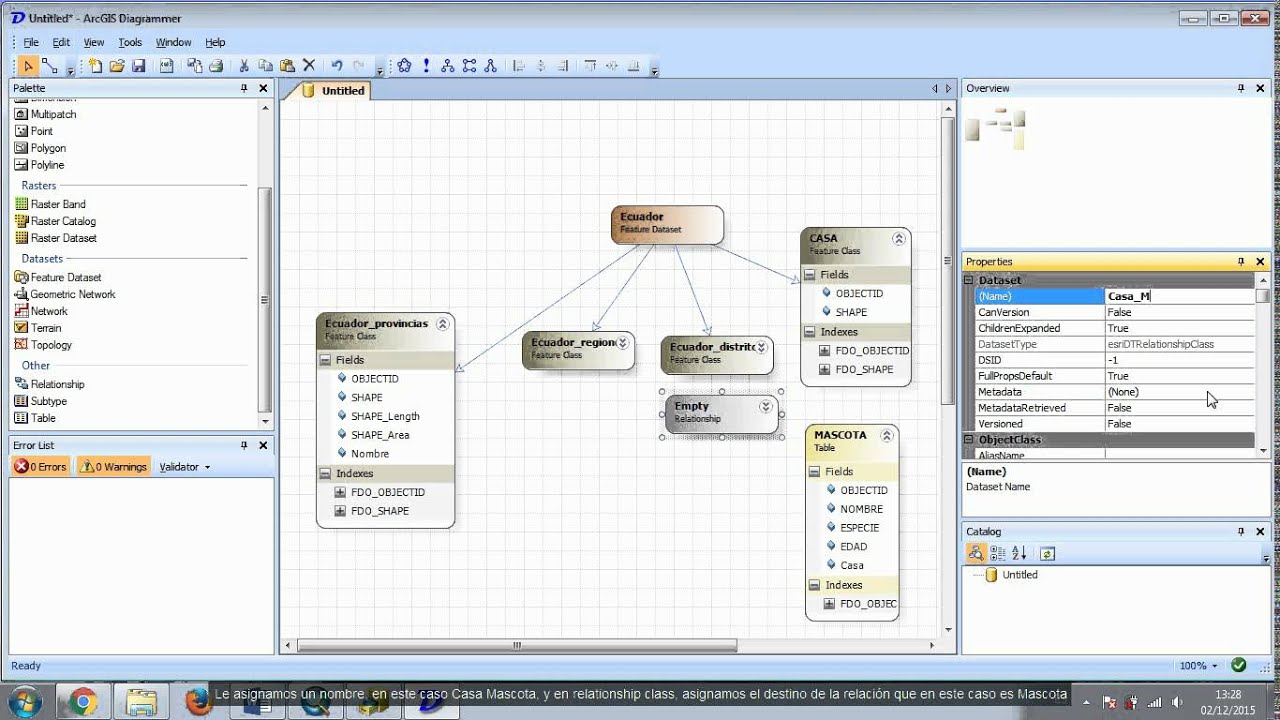Screen dimensions: 1280x720
Task: Select the pointer tool in toolbar
Action: [28, 66]
